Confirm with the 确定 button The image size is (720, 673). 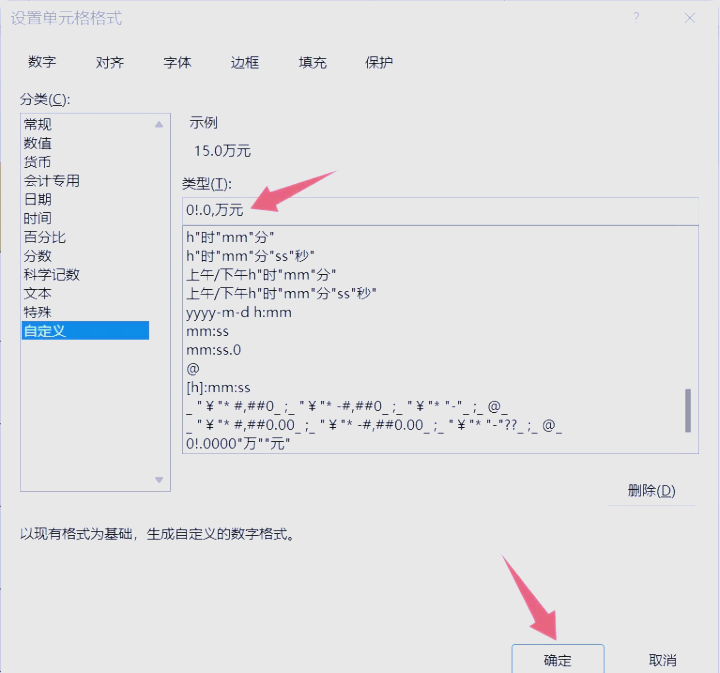pos(558,660)
